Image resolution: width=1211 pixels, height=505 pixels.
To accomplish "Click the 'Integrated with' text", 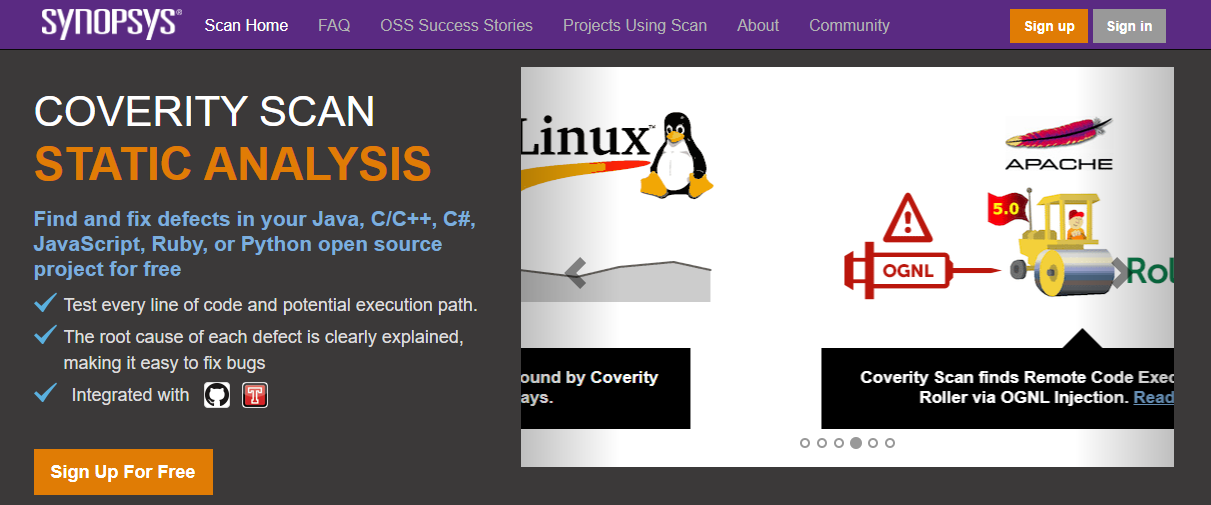I will 130,395.
